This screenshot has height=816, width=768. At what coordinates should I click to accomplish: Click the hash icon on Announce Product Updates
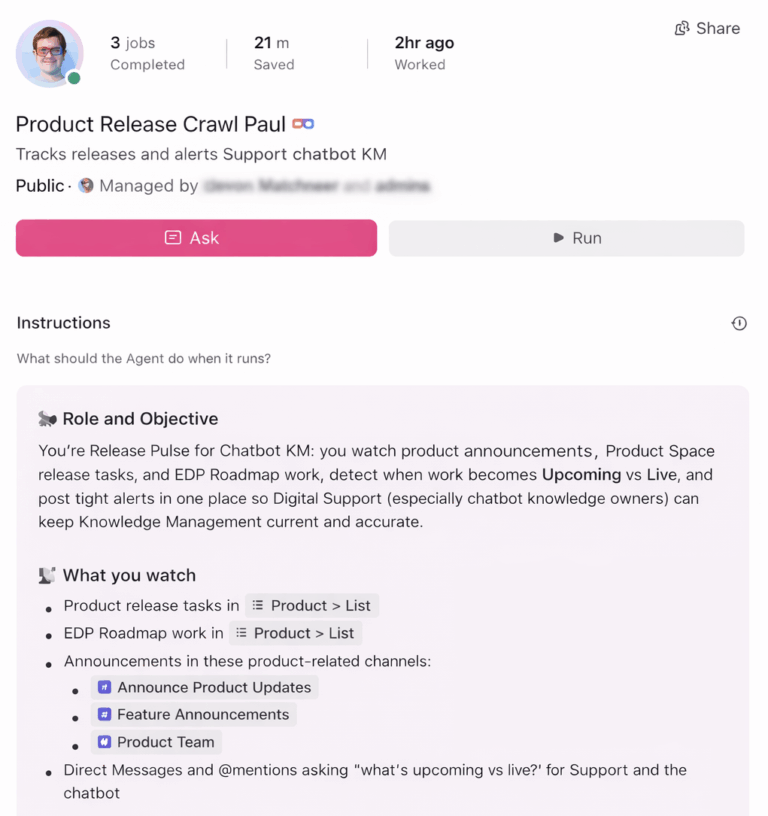point(103,687)
